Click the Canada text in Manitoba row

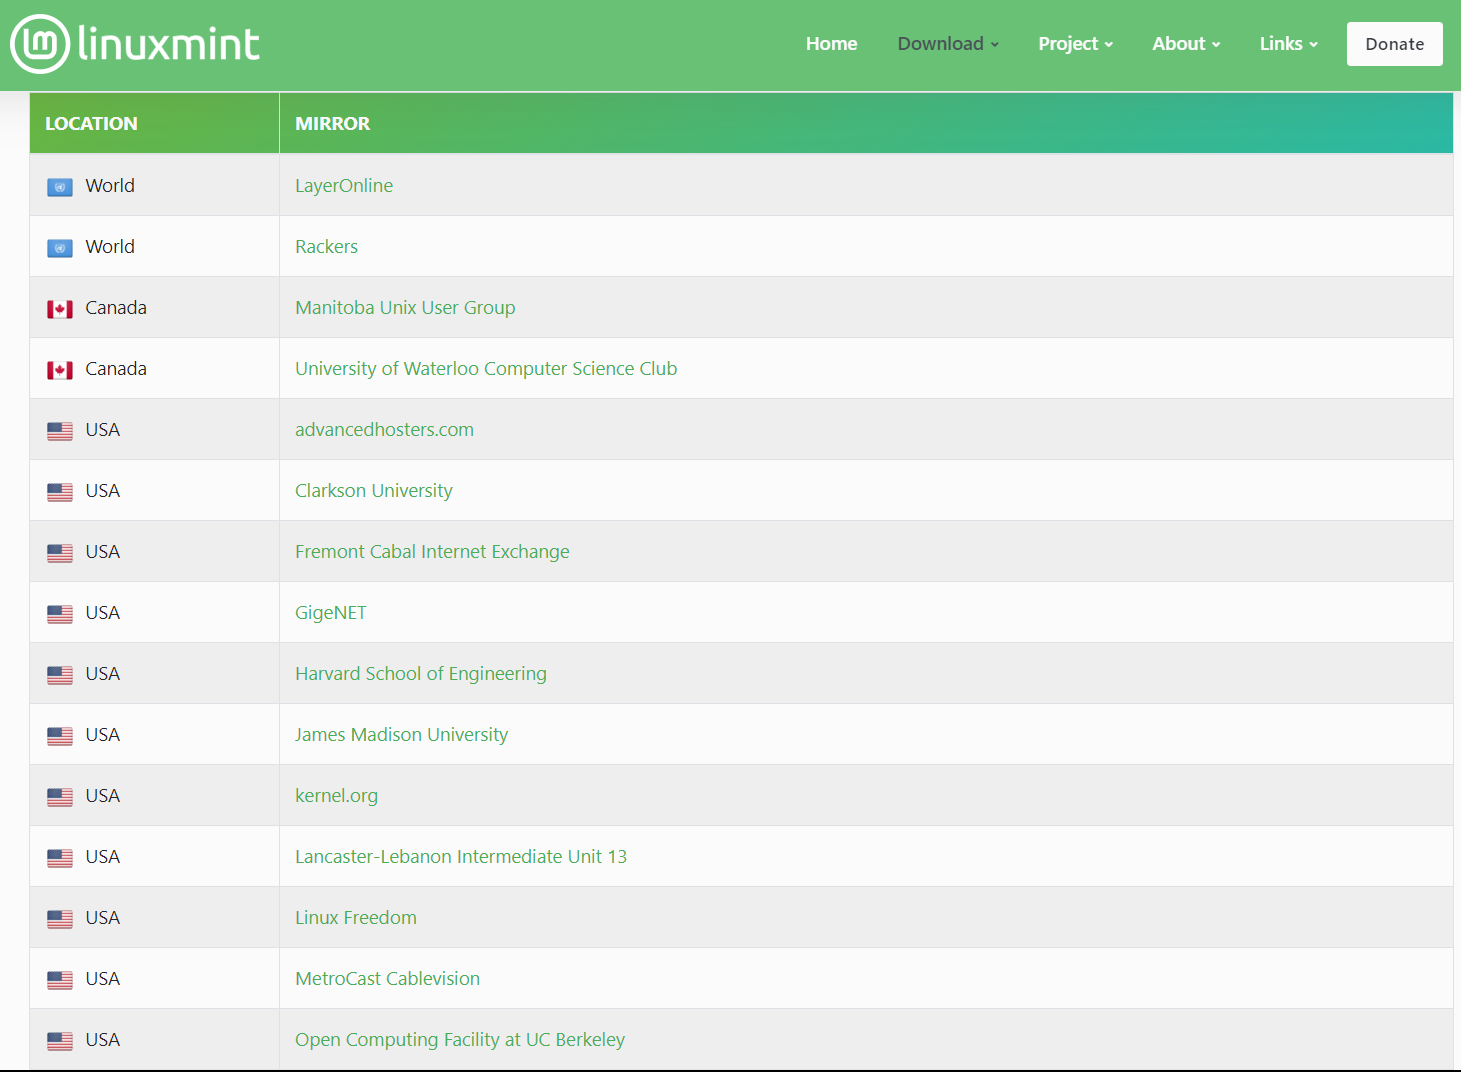116,307
